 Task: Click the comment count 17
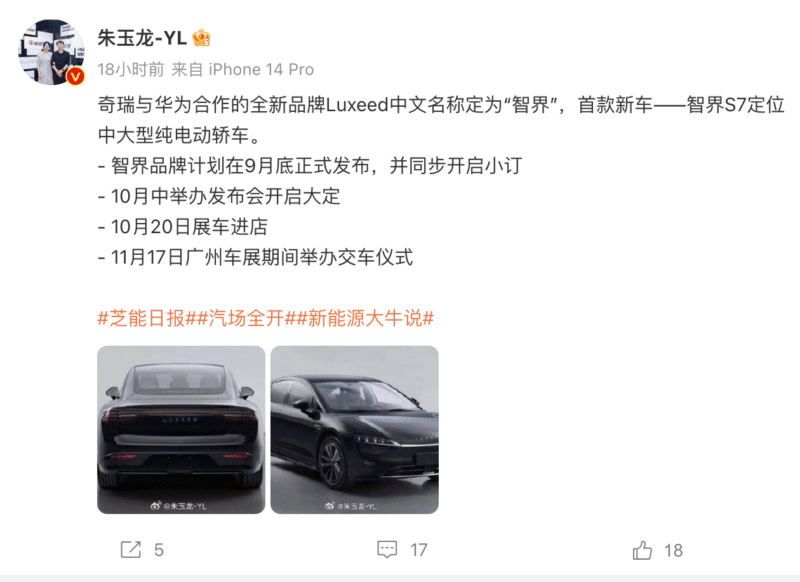(419, 550)
